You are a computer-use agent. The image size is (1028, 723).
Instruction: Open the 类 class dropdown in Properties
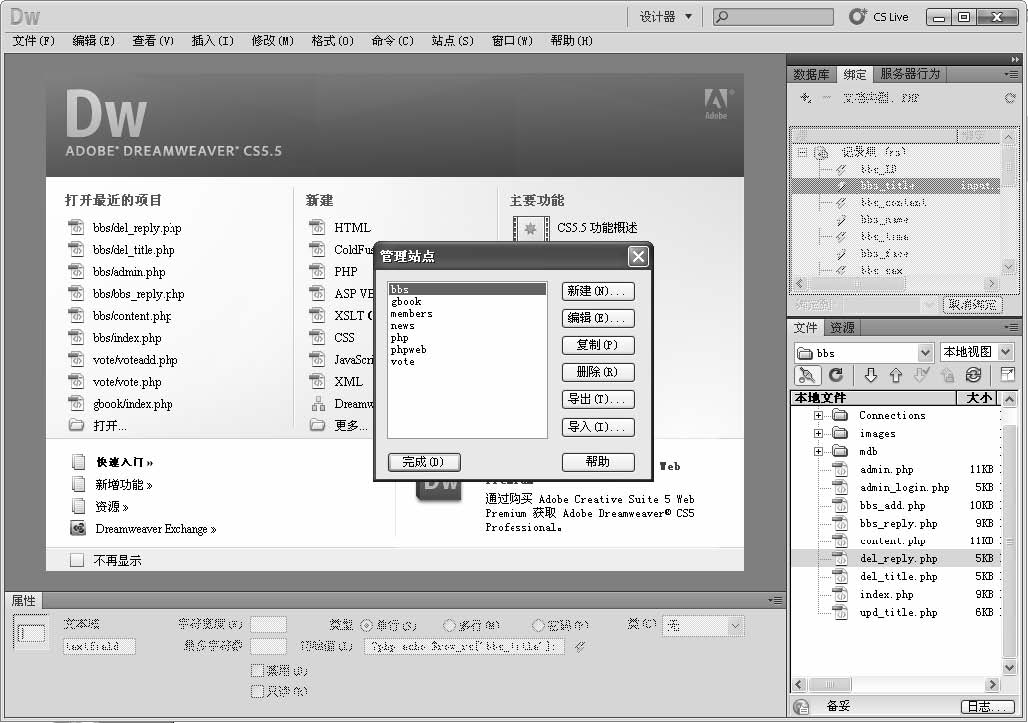click(736, 626)
